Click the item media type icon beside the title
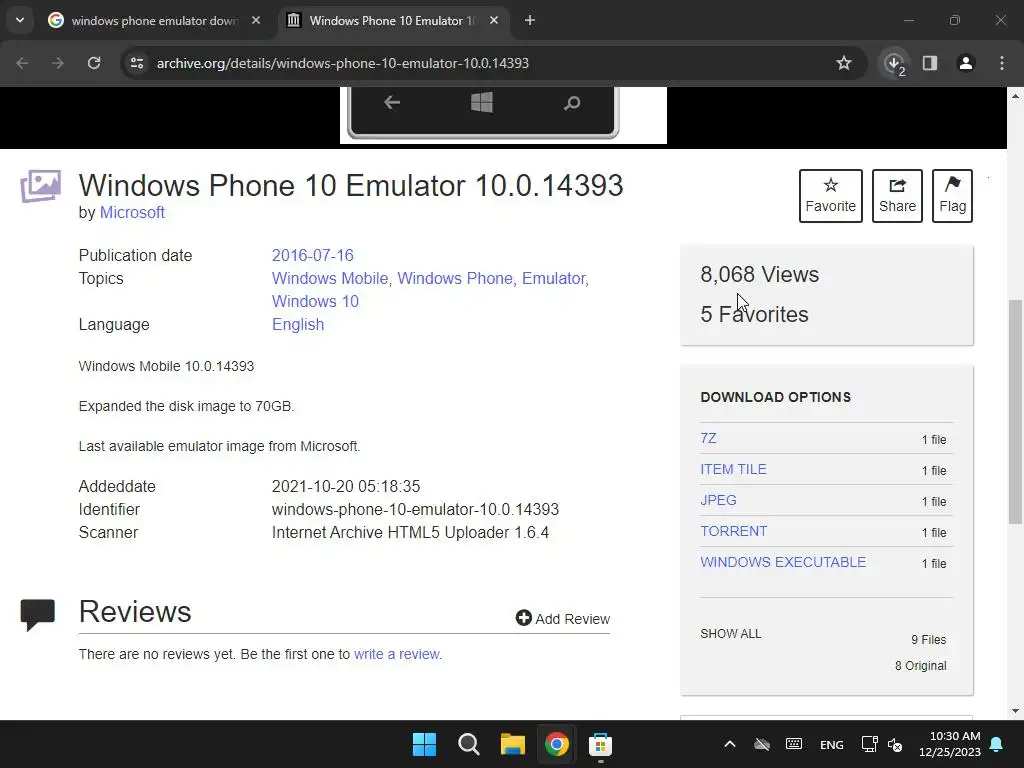Viewport: 1024px width, 768px height. point(40,186)
